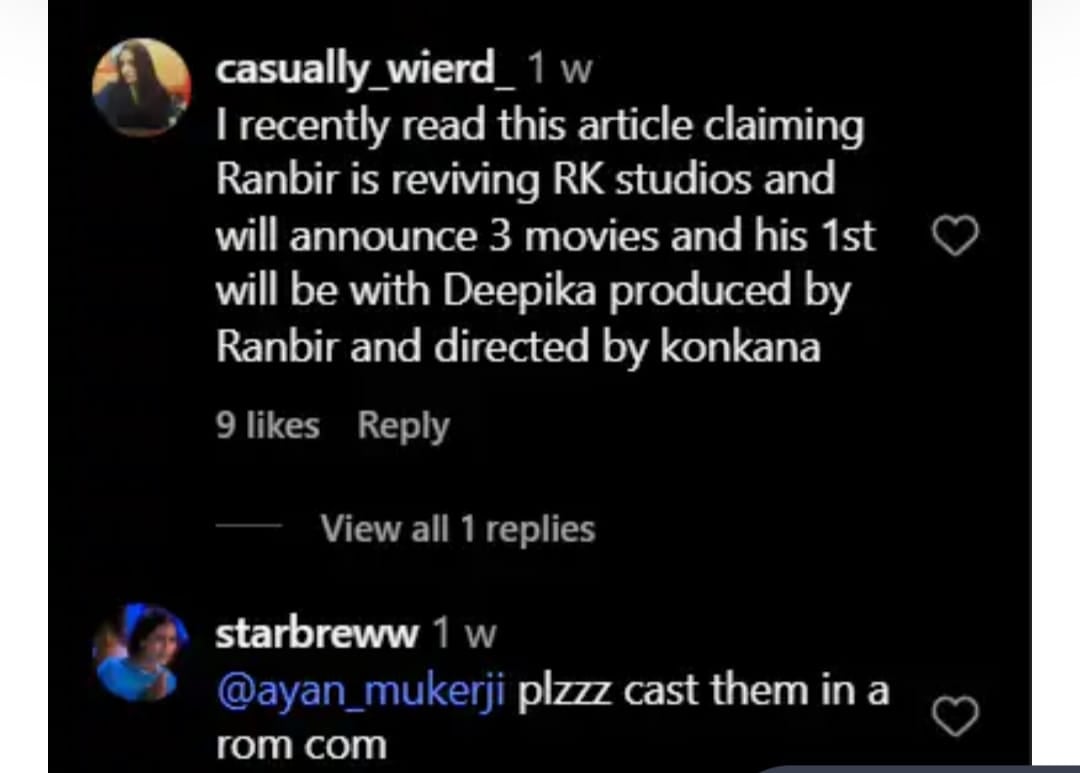Reply to casually_wierd_ comment

tap(403, 426)
